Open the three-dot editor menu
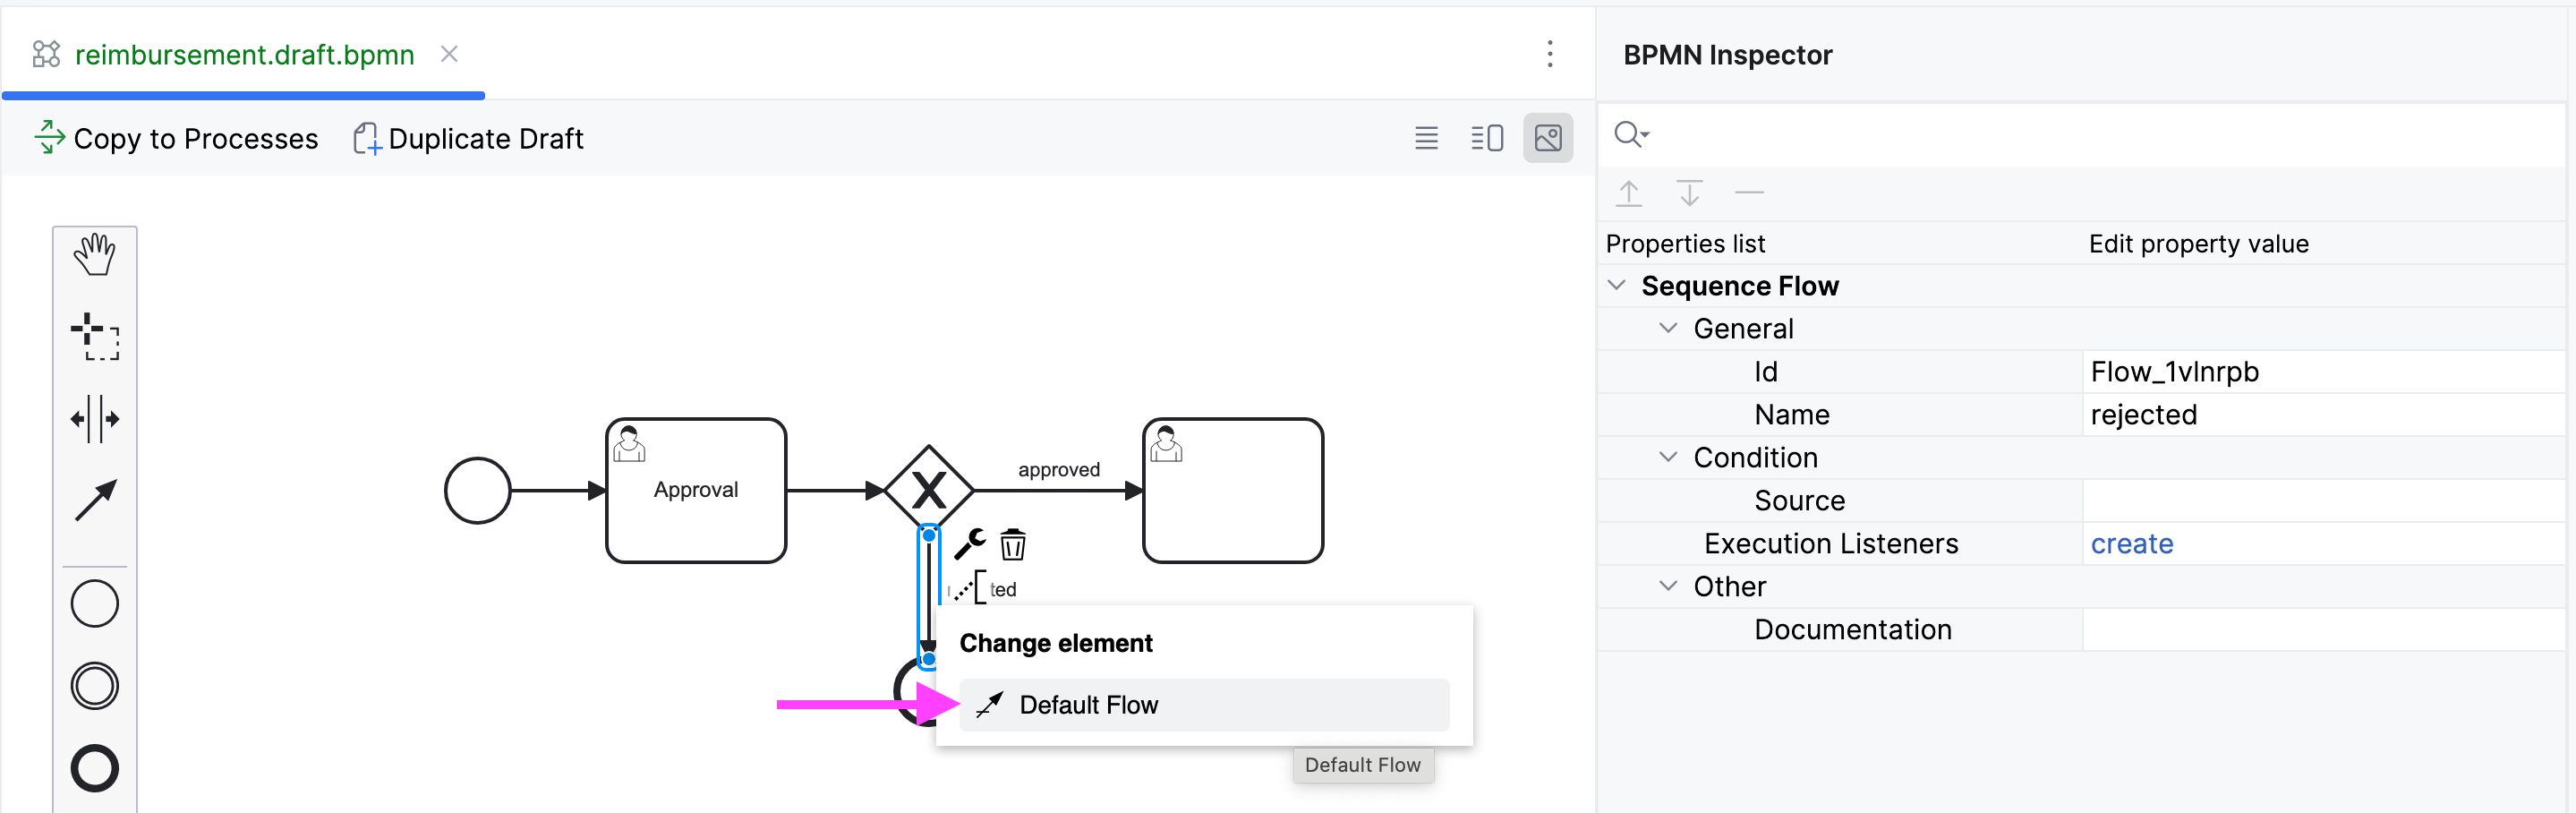Image resolution: width=2576 pixels, height=813 pixels. [x=1550, y=55]
